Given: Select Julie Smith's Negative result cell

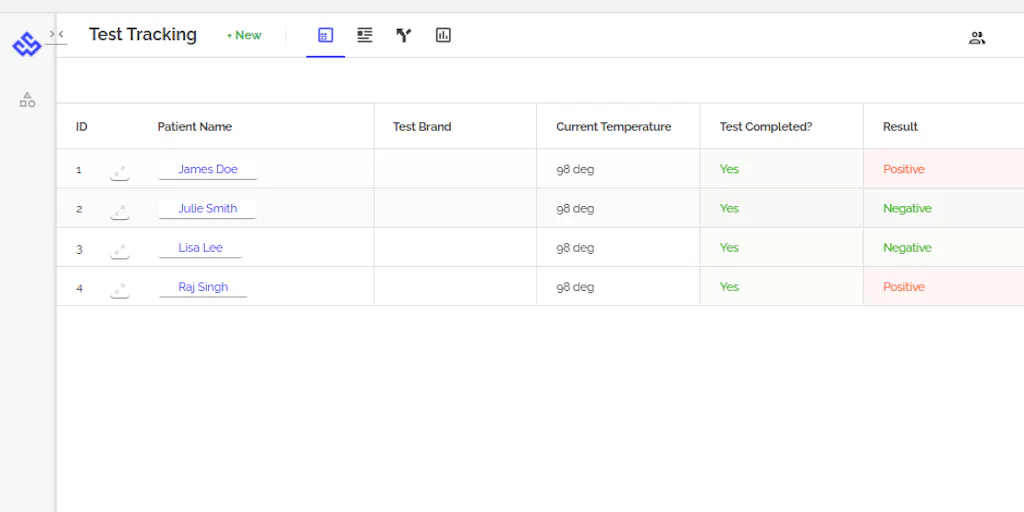Looking at the screenshot, I should coord(944,208).
